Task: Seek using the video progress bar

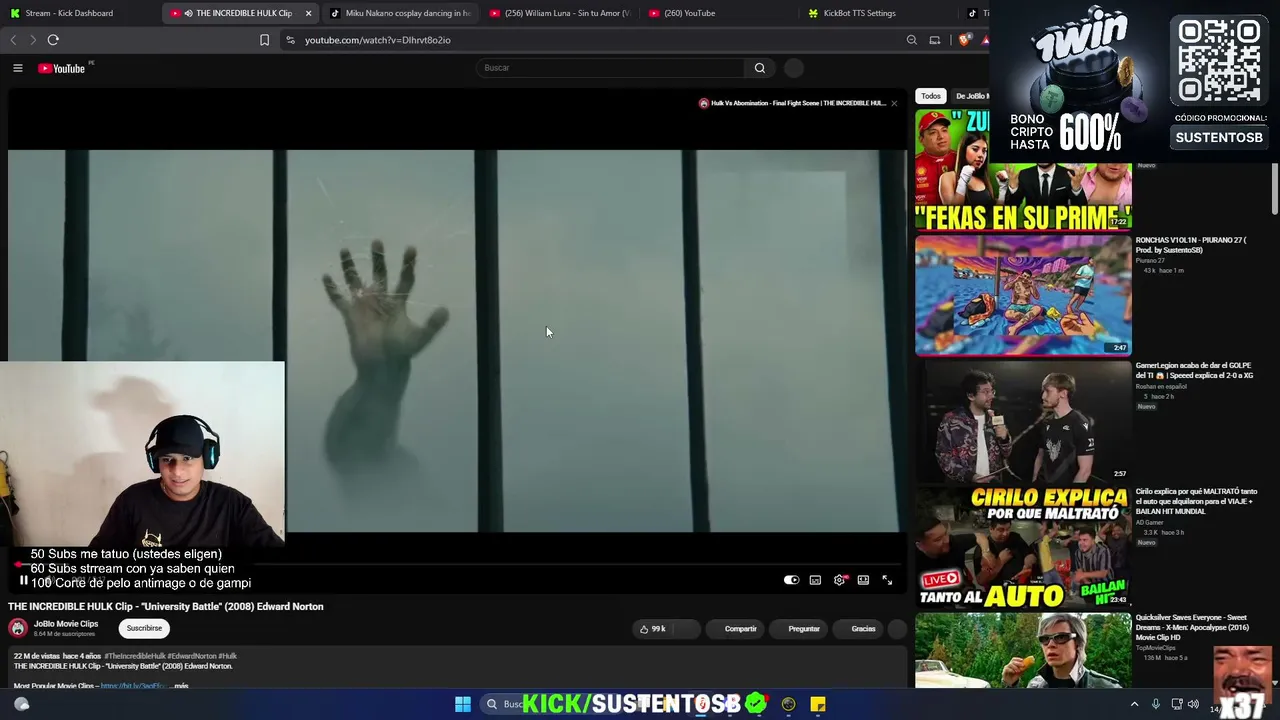Action: pos(457,564)
